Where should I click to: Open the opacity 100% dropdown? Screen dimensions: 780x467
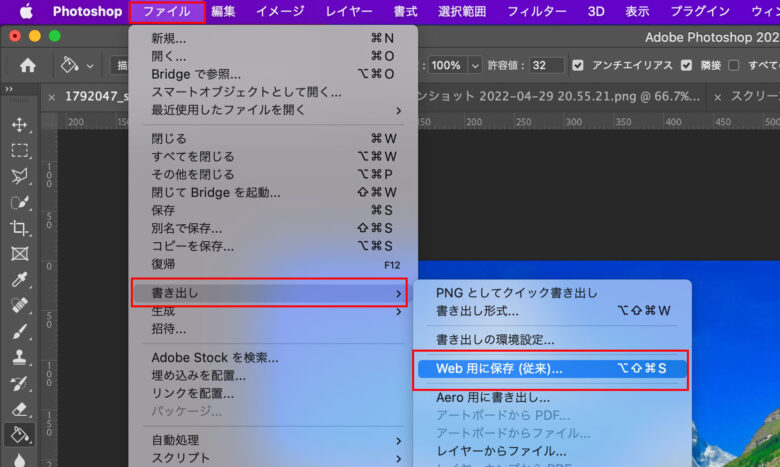[x=475, y=65]
